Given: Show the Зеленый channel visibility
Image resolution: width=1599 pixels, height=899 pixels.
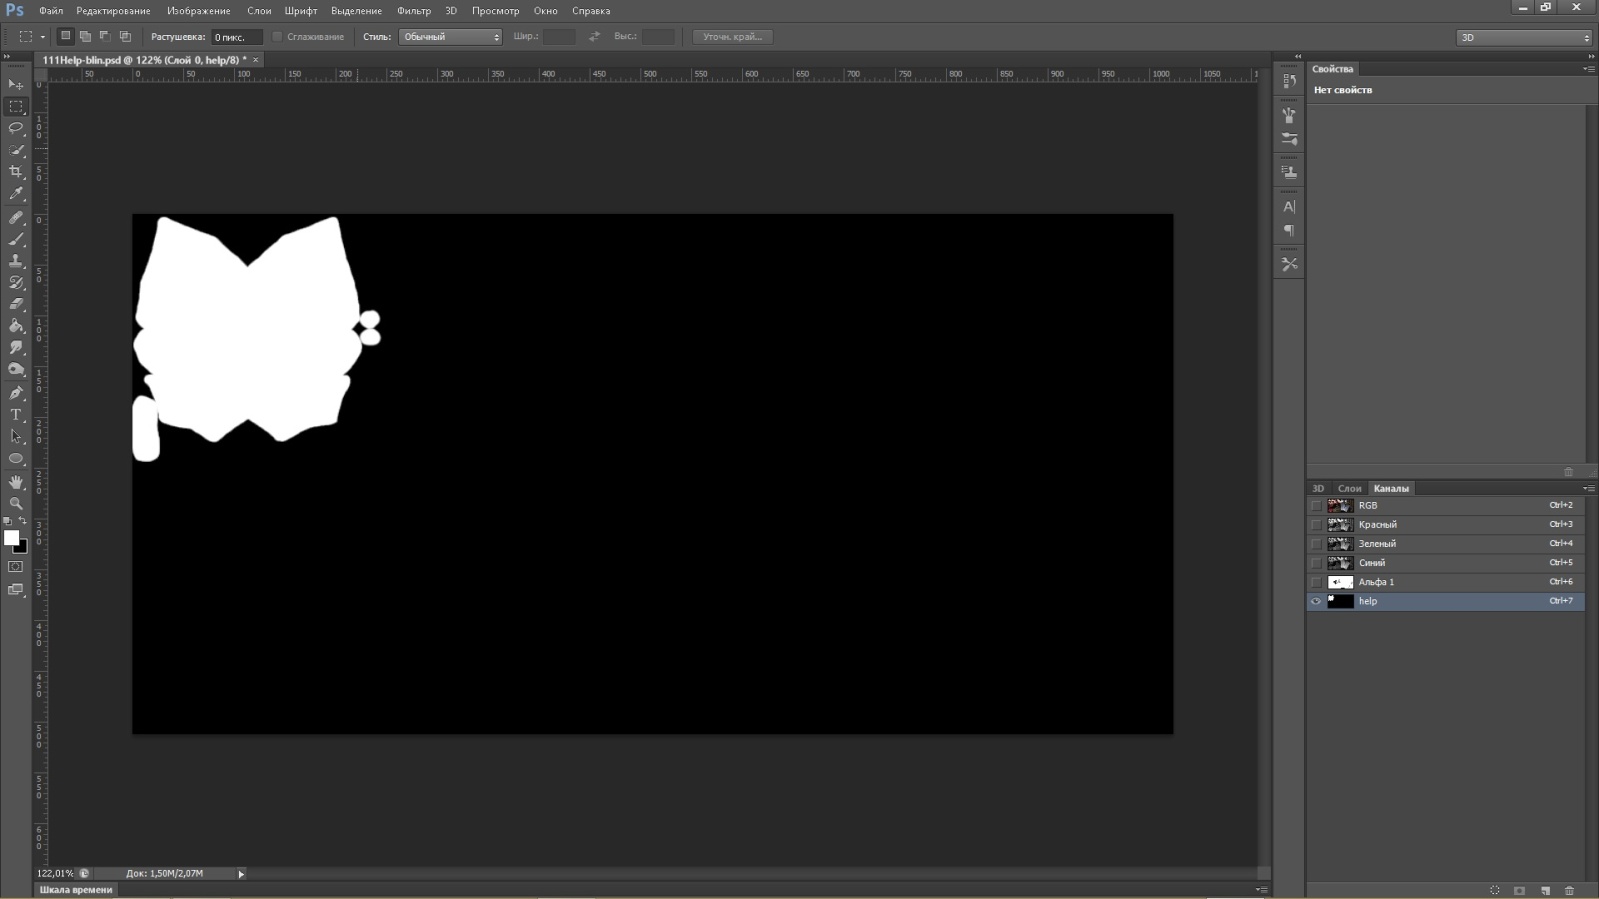Looking at the screenshot, I should click(x=1316, y=544).
